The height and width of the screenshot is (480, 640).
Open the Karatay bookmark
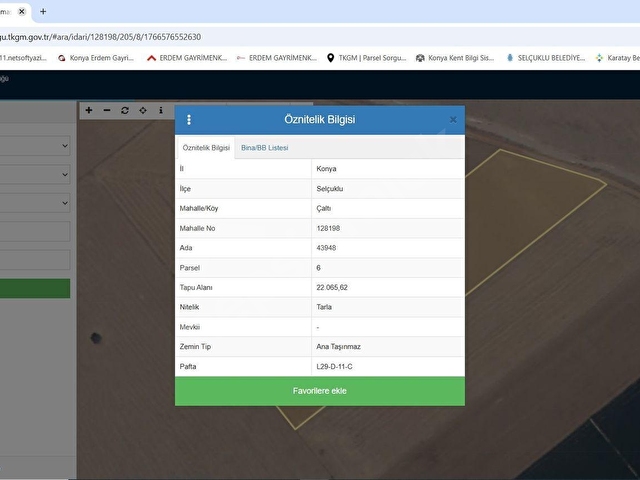point(618,58)
